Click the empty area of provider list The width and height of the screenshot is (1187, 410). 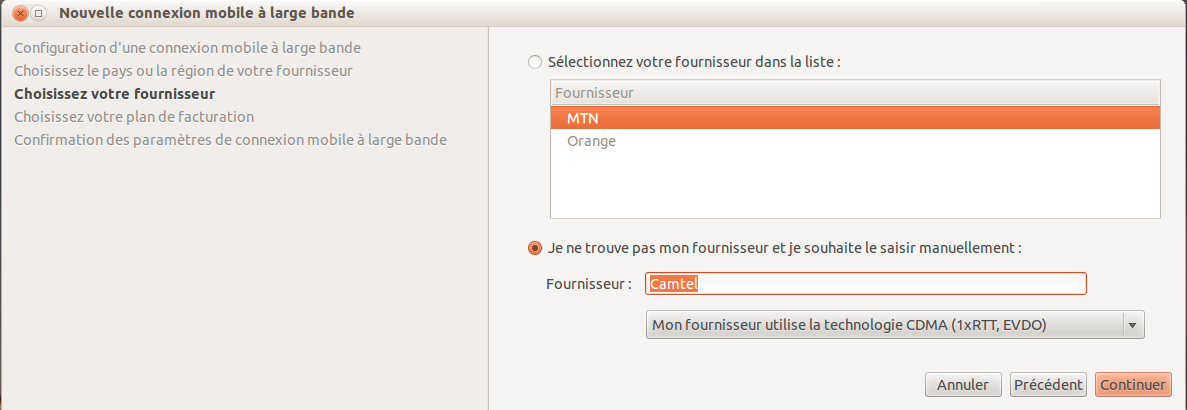(x=855, y=185)
